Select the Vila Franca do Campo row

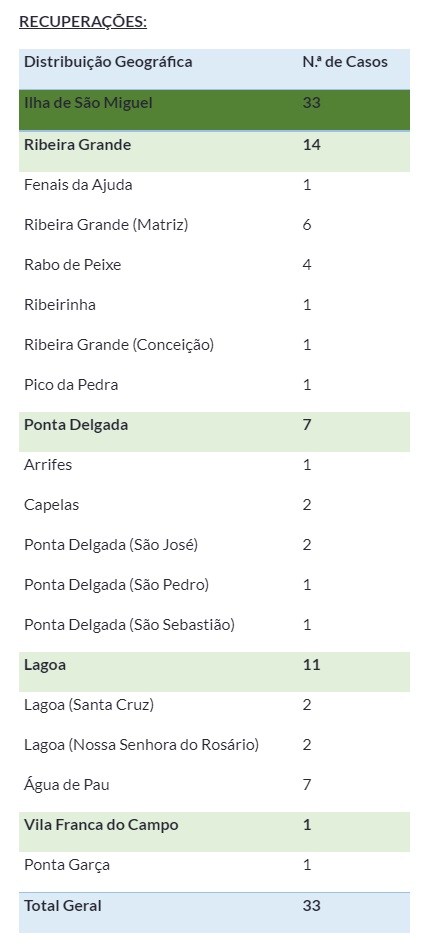[x=214, y=832]
